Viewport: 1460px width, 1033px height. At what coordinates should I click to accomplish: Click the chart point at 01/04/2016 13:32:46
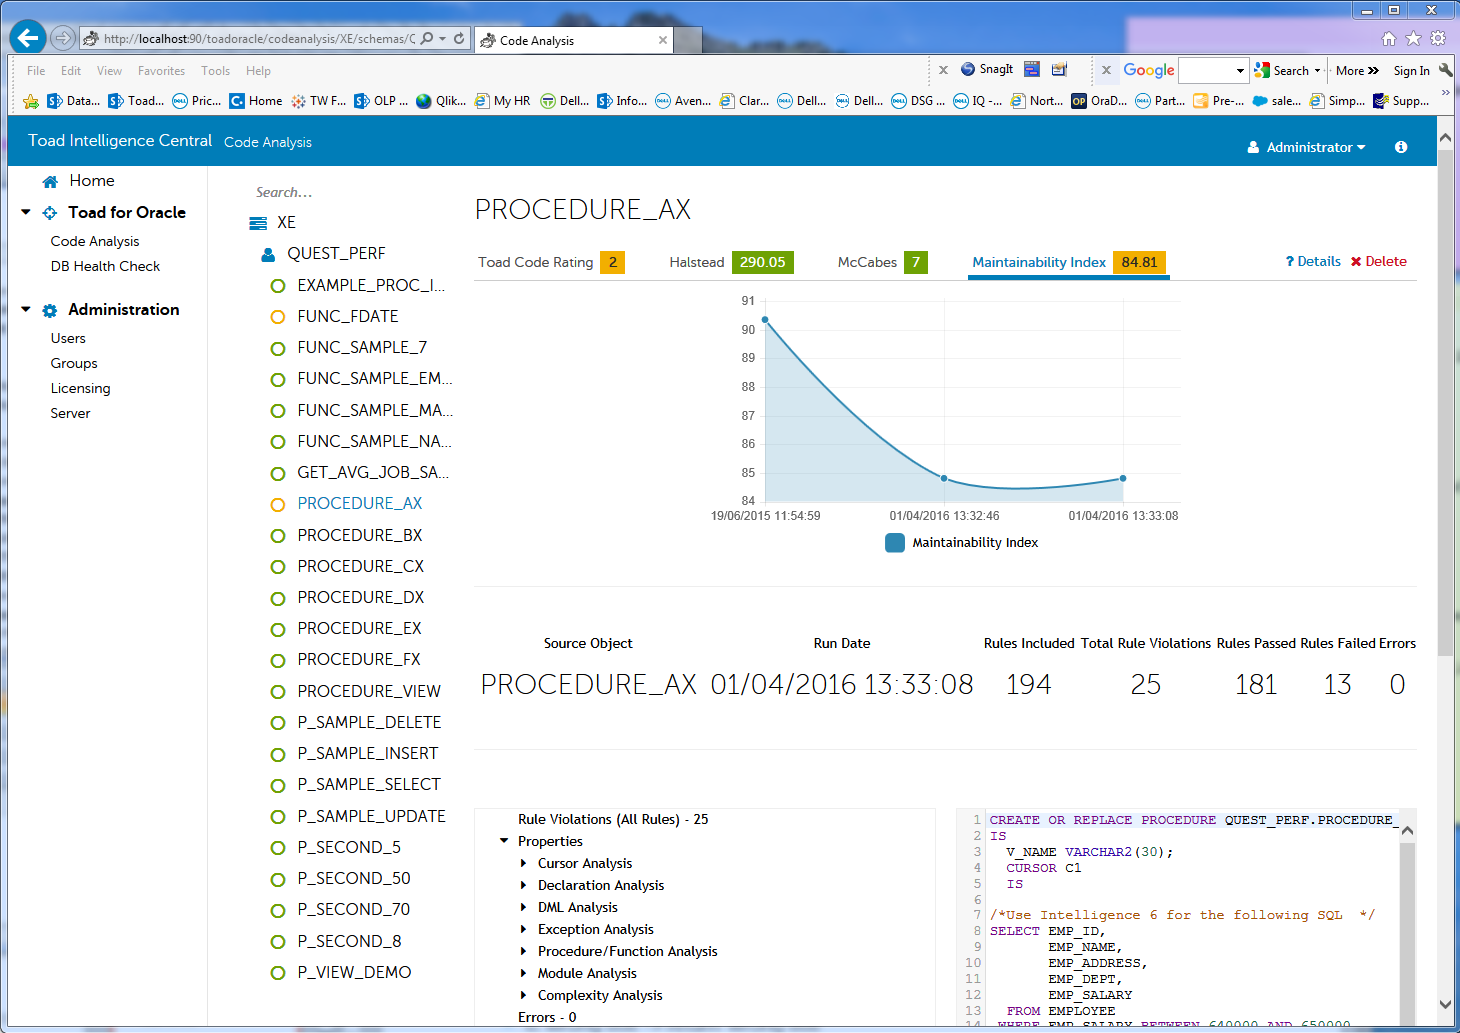pos(944,478)
